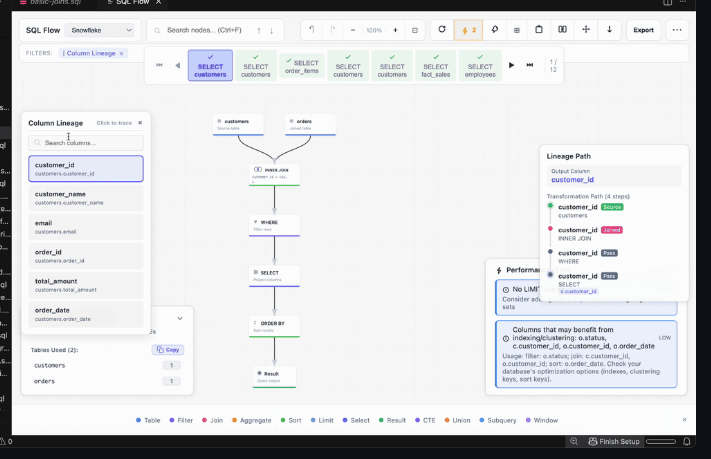Close the Column Lineage panel
The image size is (711, 459).
[140, 123]
